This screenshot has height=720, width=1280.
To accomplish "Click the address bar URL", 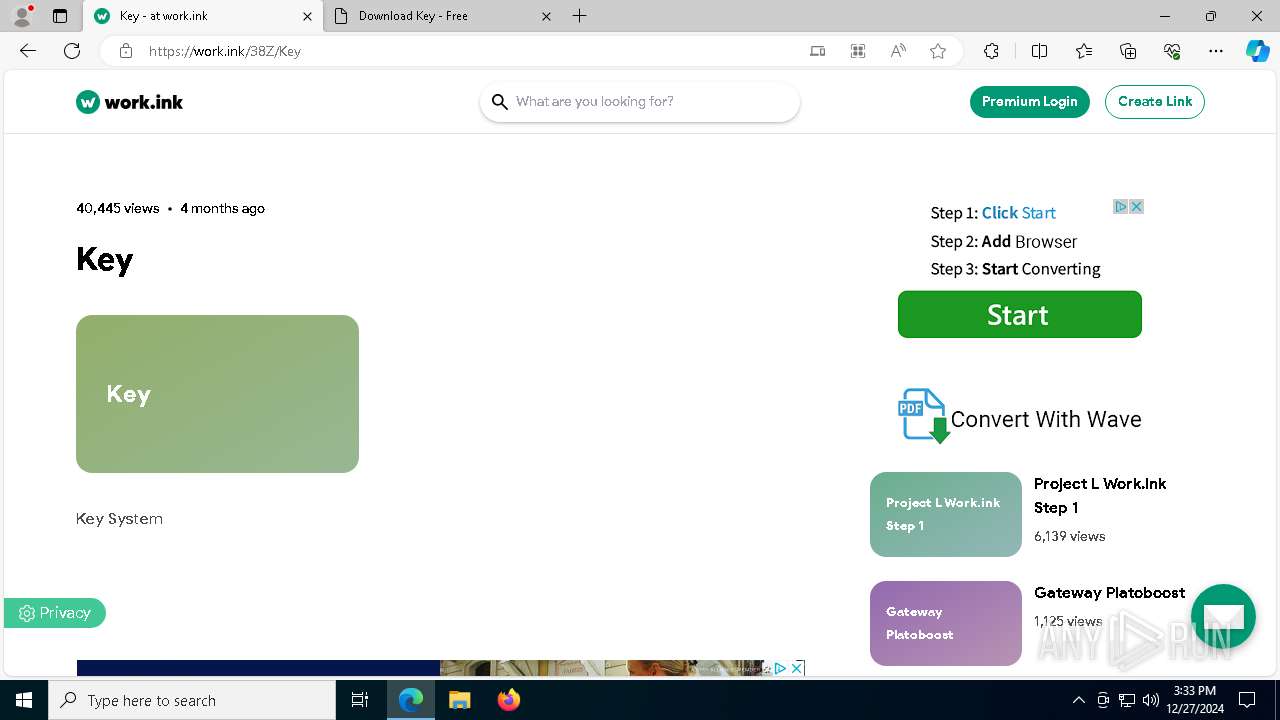I will pyautogui.click(x=225, y=51).
